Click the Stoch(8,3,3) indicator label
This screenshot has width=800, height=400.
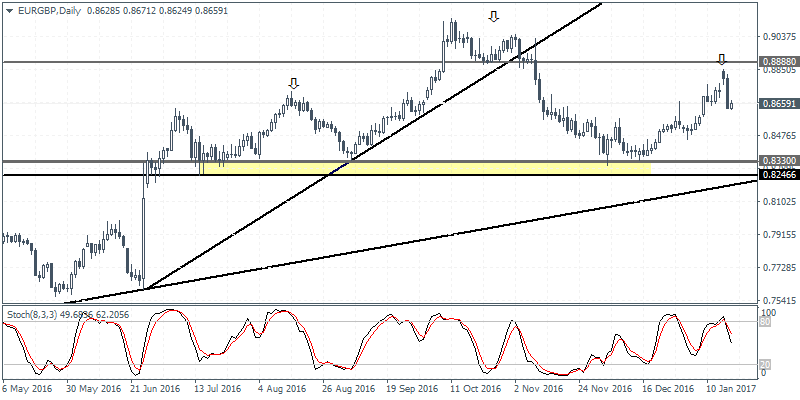(x=36, y=314)
